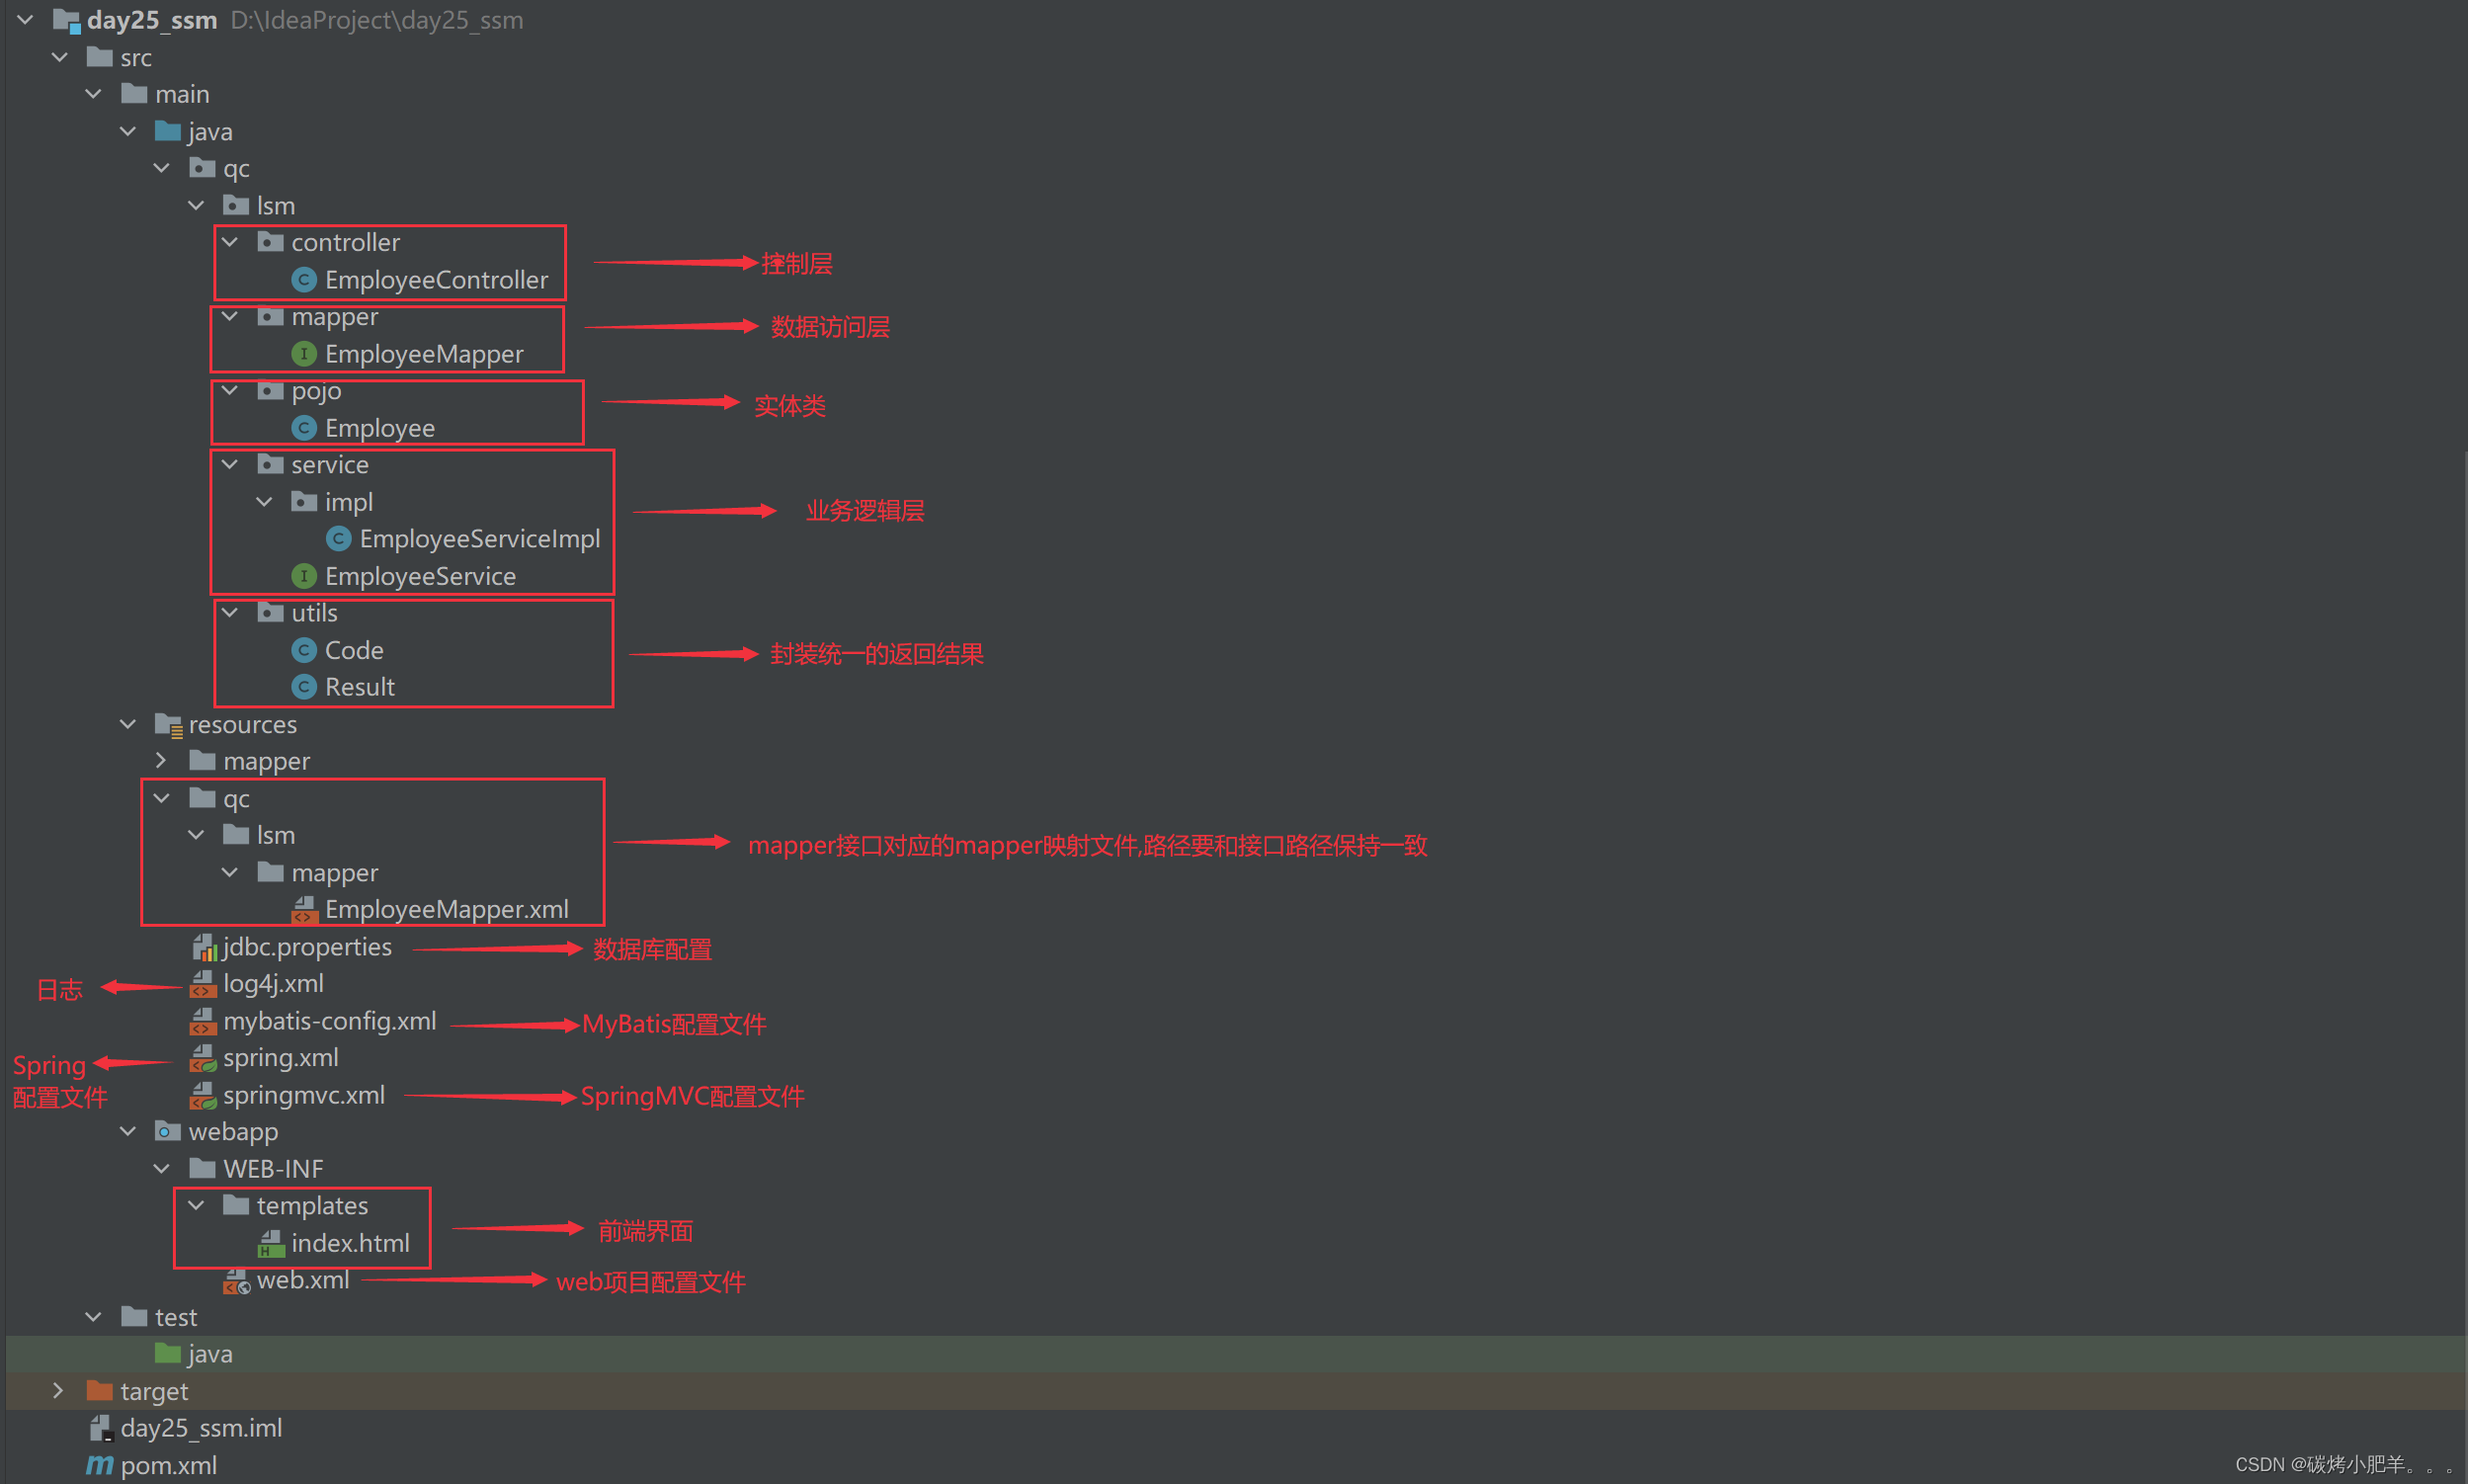Click the resources root folder icon
The image size is (2468, 1484).
[168, 724]
